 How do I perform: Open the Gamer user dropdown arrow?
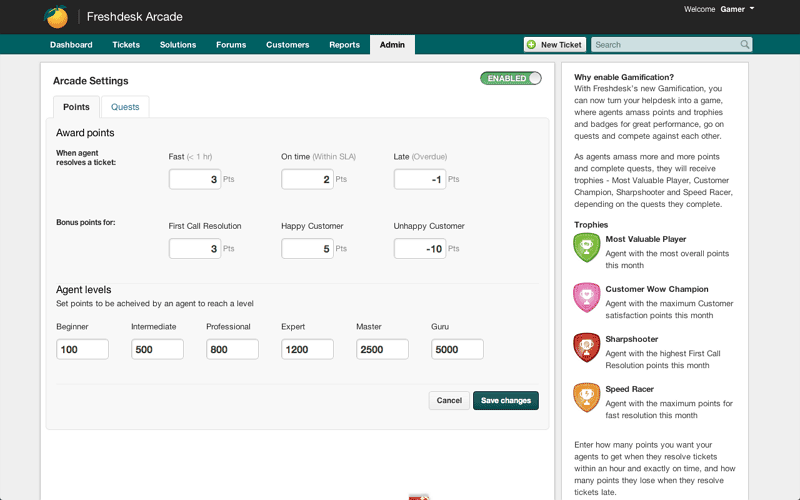click(752, 9)
